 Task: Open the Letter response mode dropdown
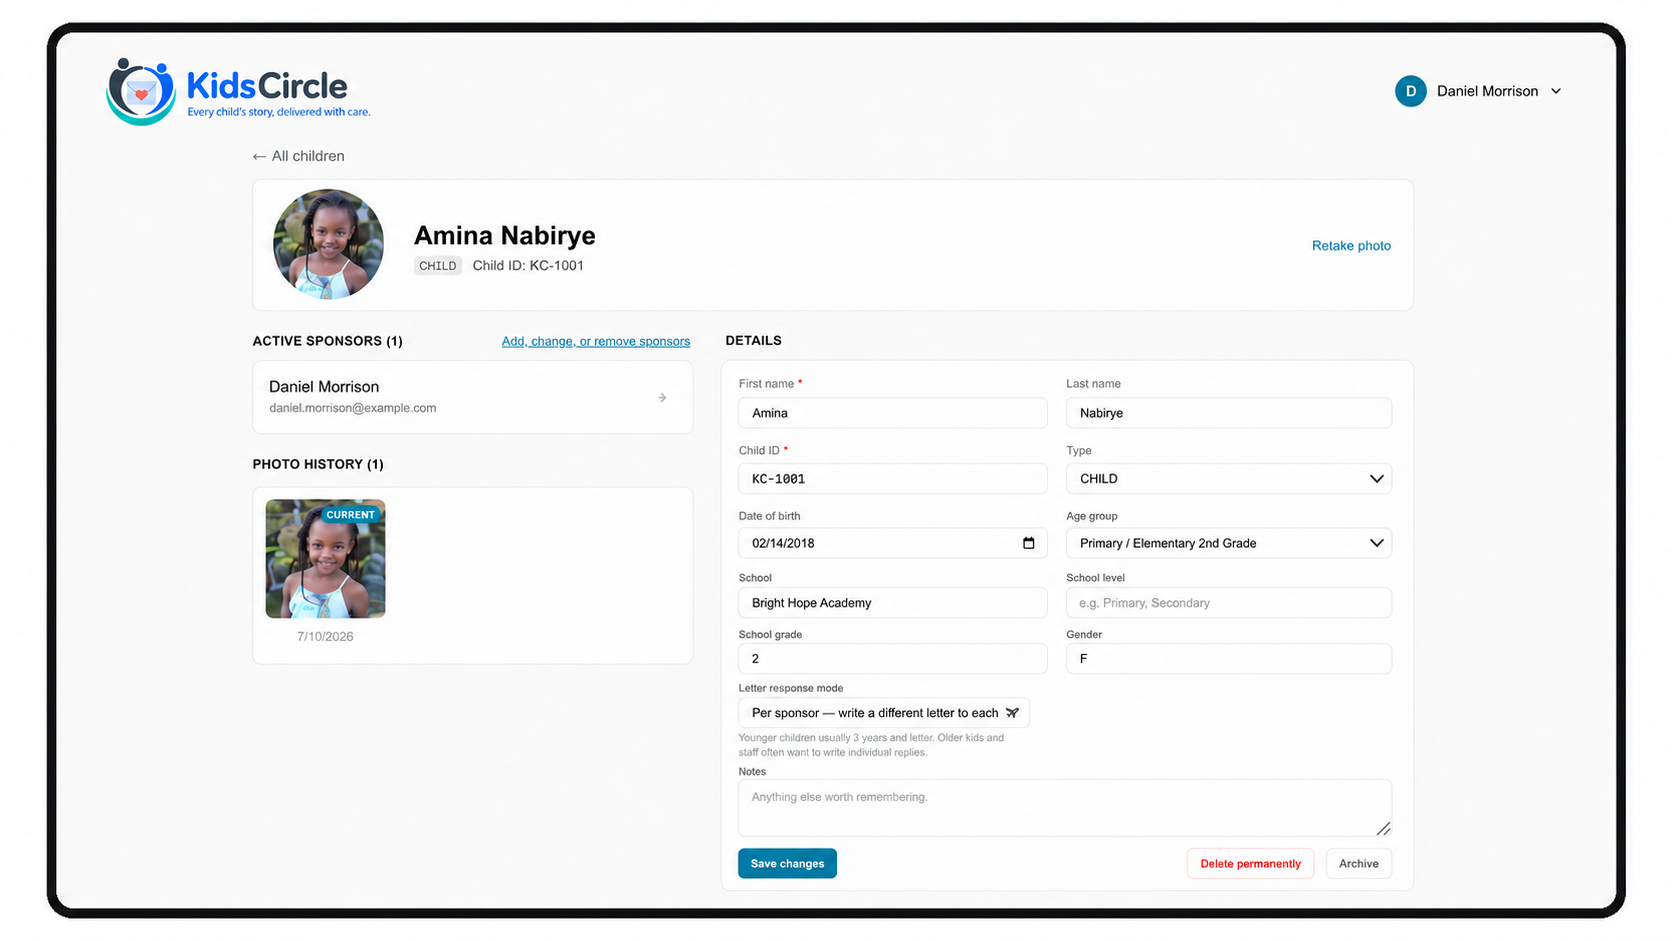(883, 713)
